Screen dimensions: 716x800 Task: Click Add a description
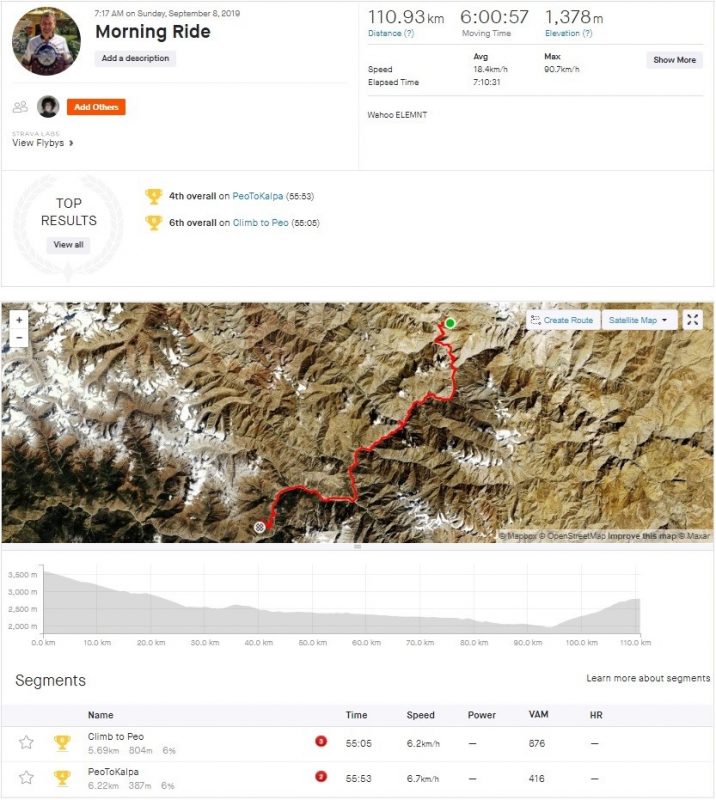pos(136,59)
